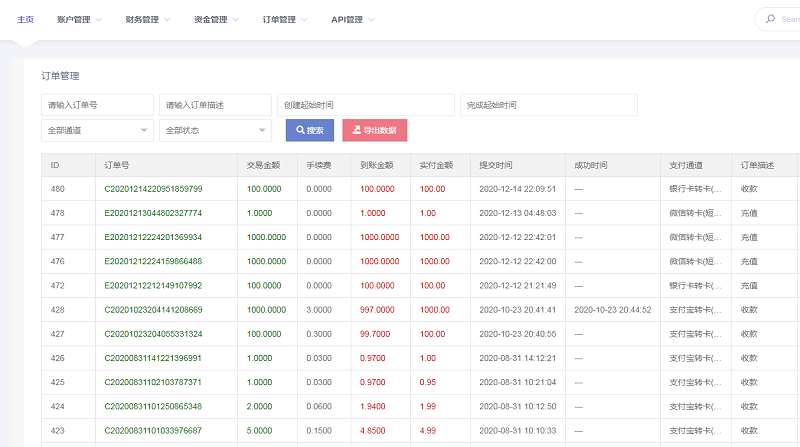Click the 创建起始时间 date field
This screenshot has height=447, width=800.
(365, 105)
